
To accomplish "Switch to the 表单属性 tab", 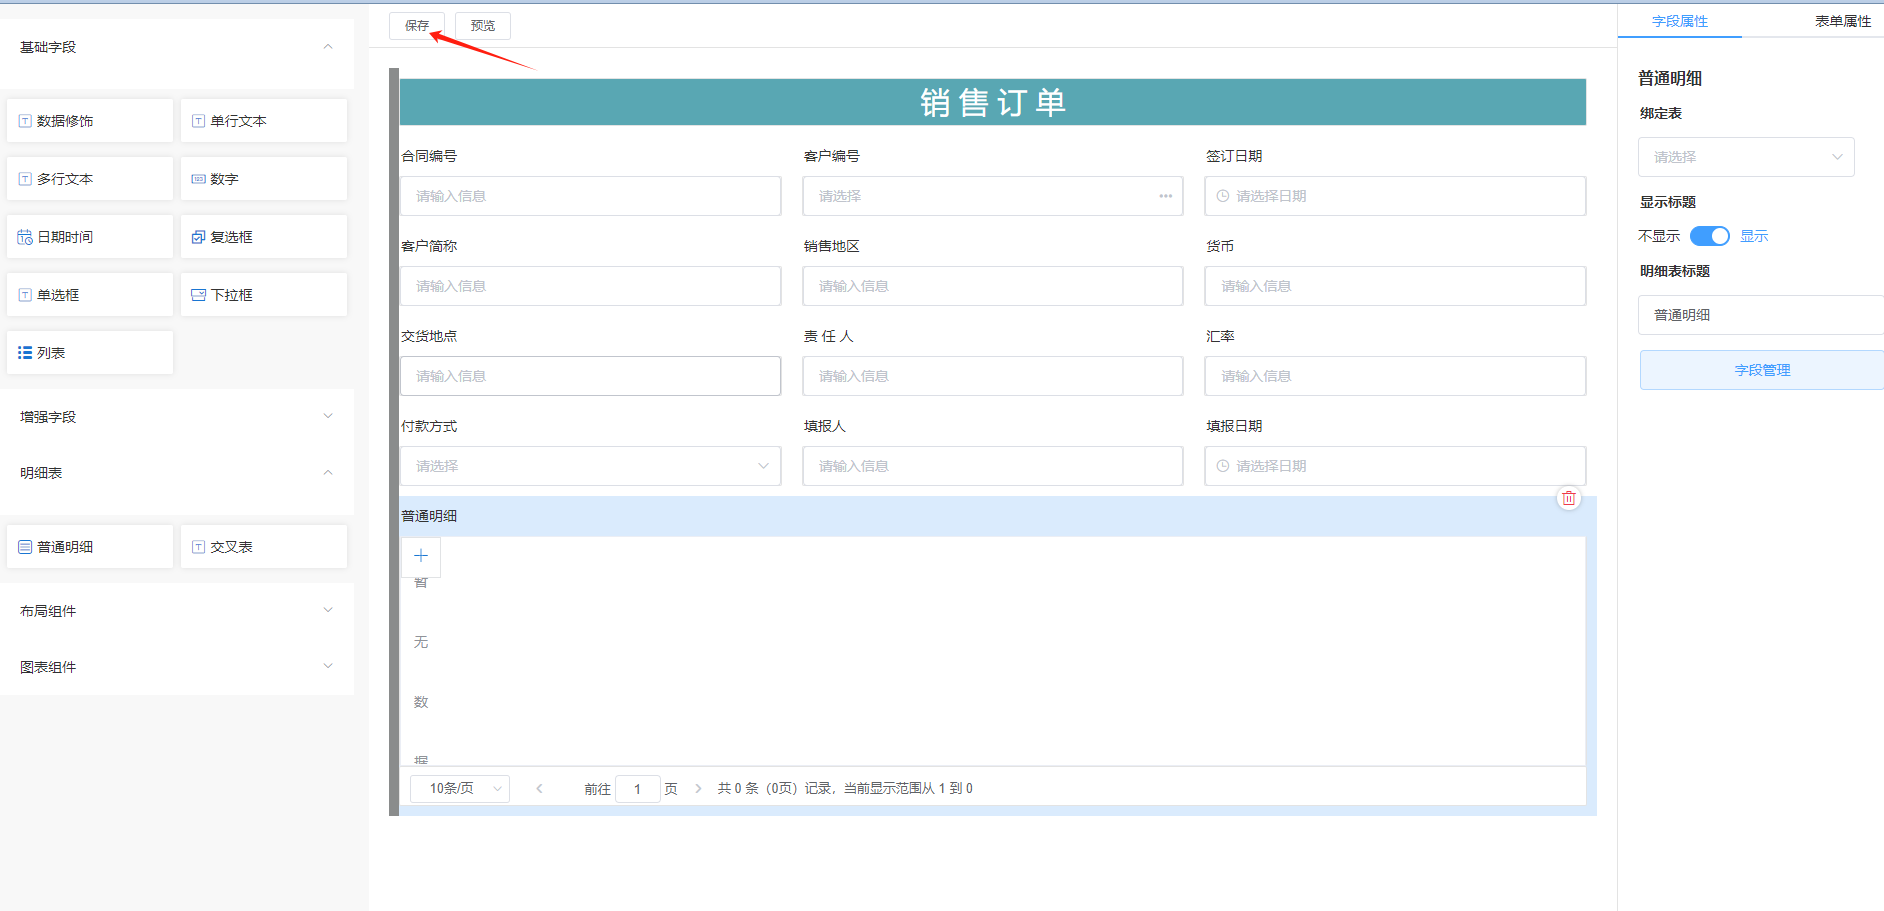I will (1842, 21).
